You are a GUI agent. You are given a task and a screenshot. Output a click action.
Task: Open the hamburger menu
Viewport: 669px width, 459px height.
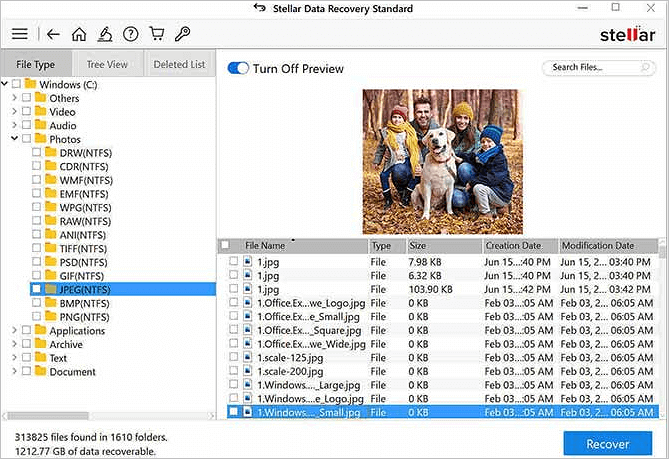point(19,34)
